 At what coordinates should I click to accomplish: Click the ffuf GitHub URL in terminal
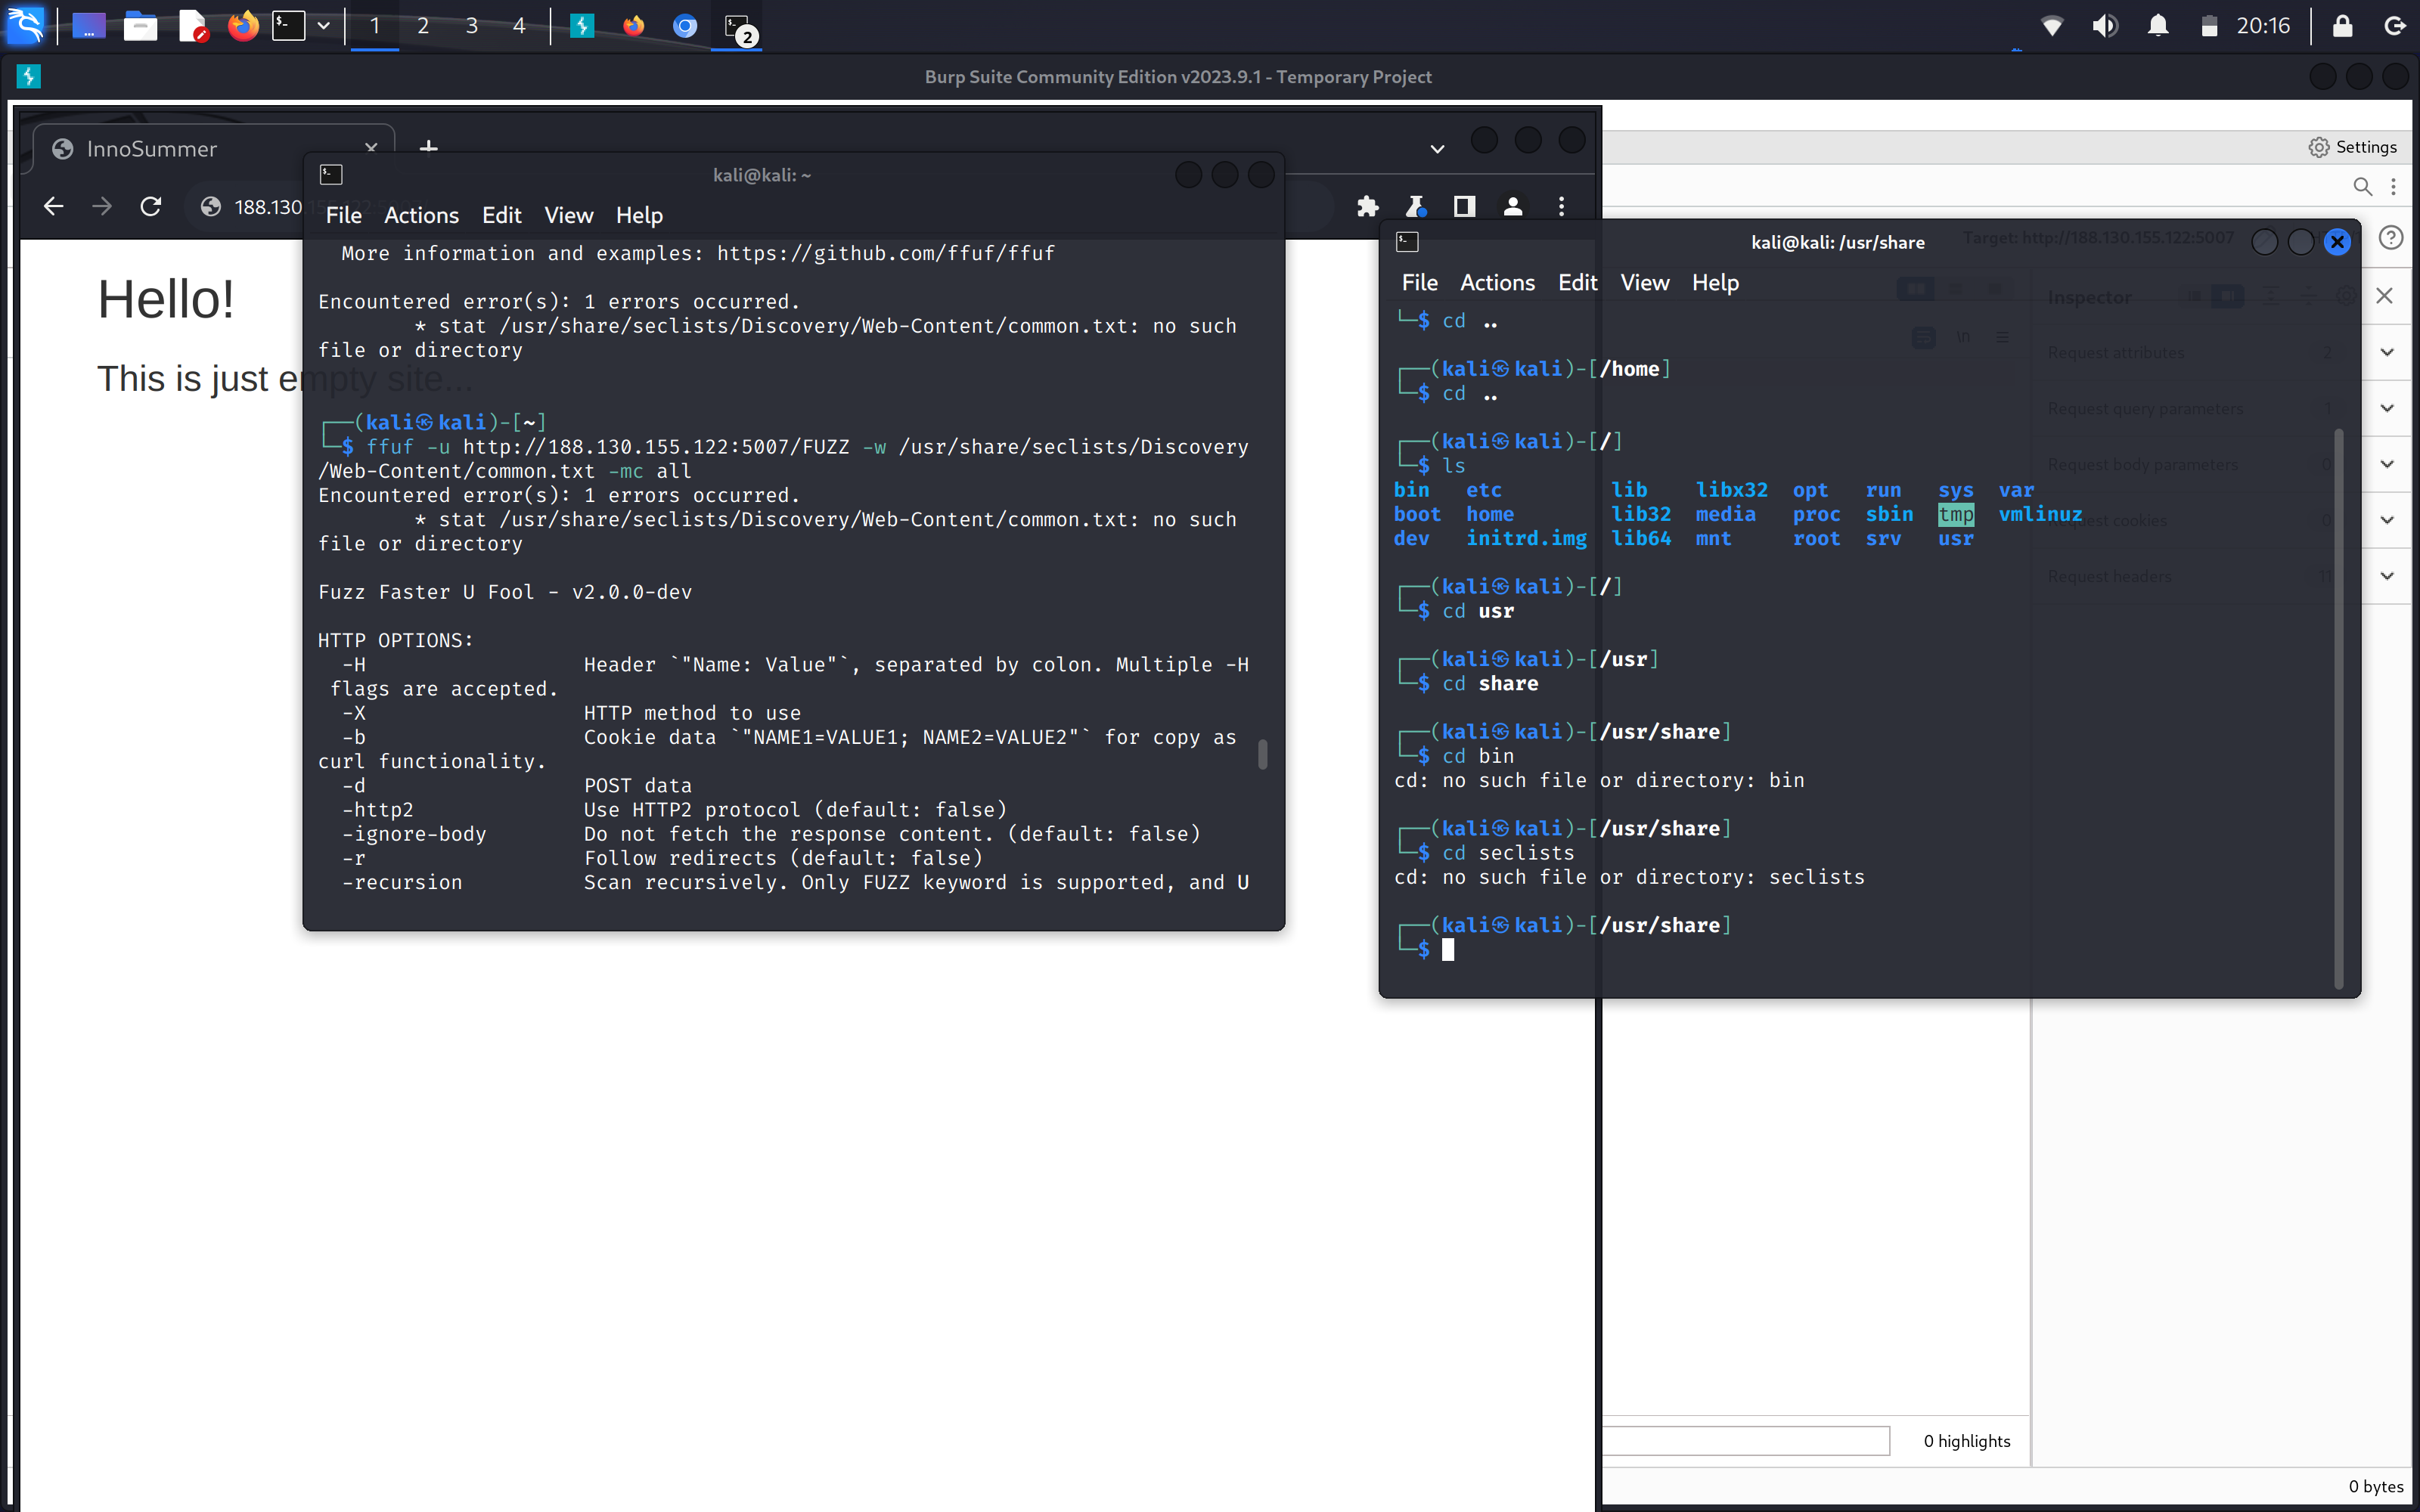tap(885, 253)
